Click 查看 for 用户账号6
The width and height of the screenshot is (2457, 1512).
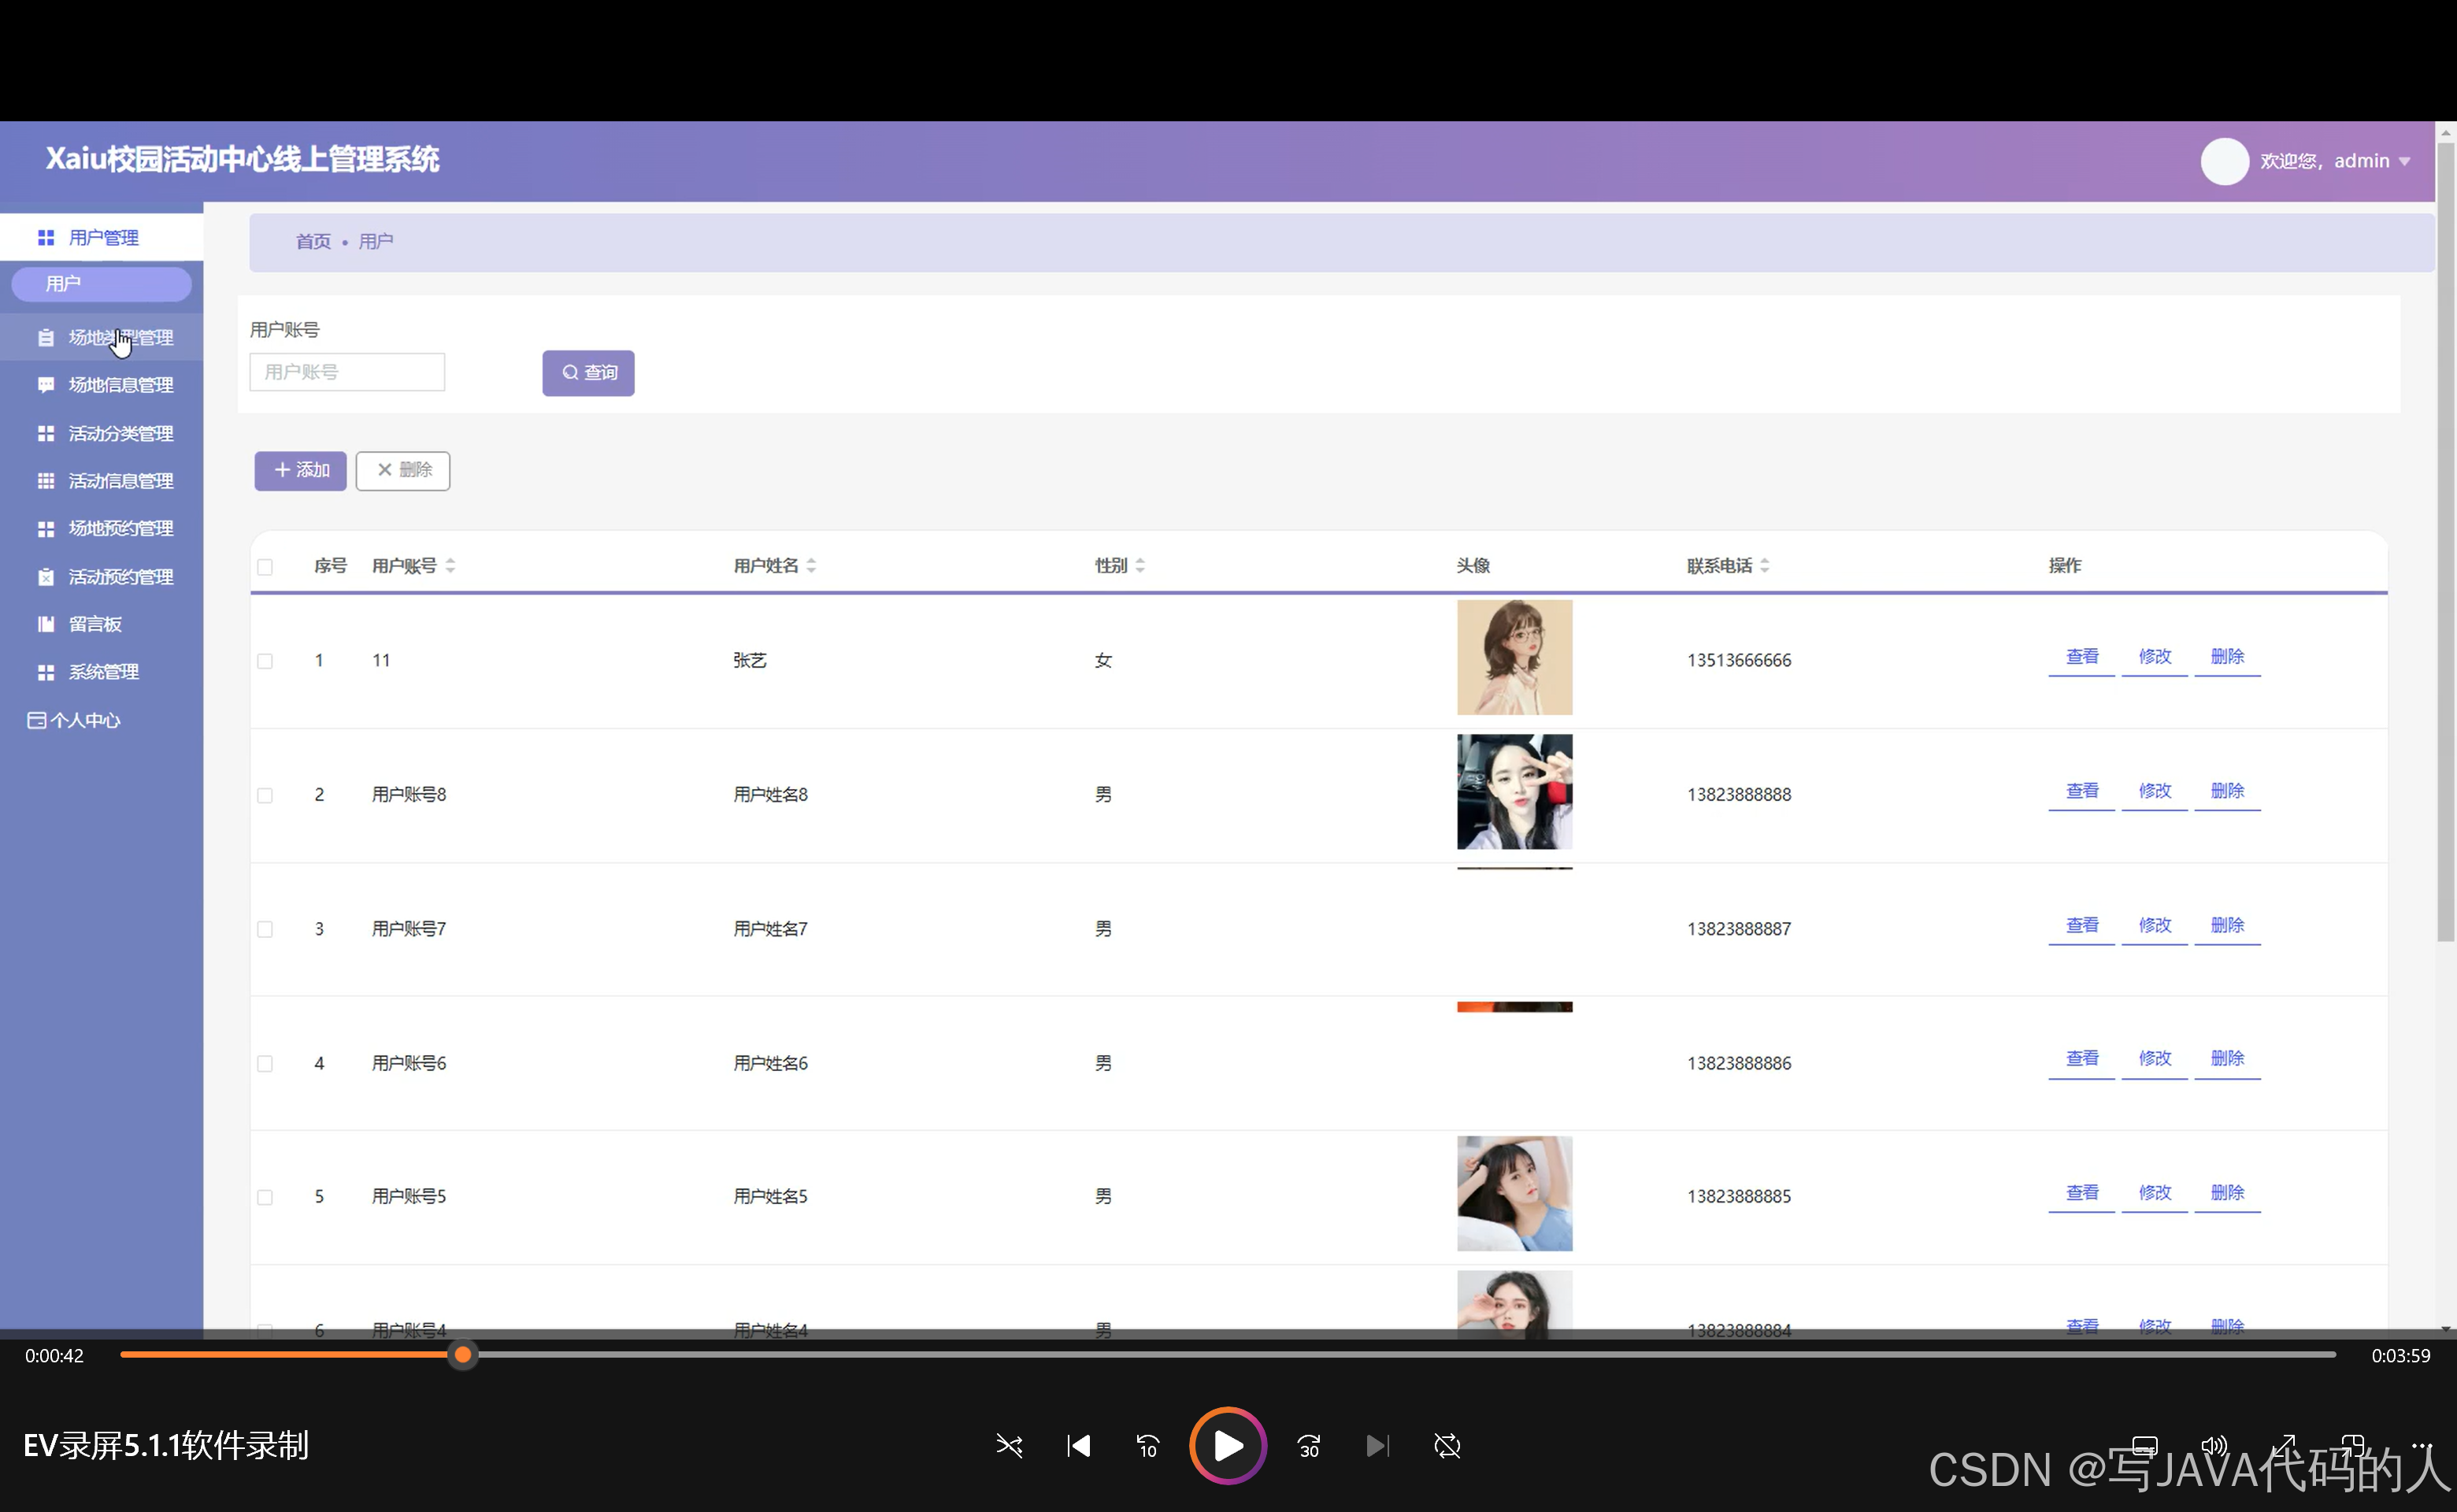(2082, 1059)
